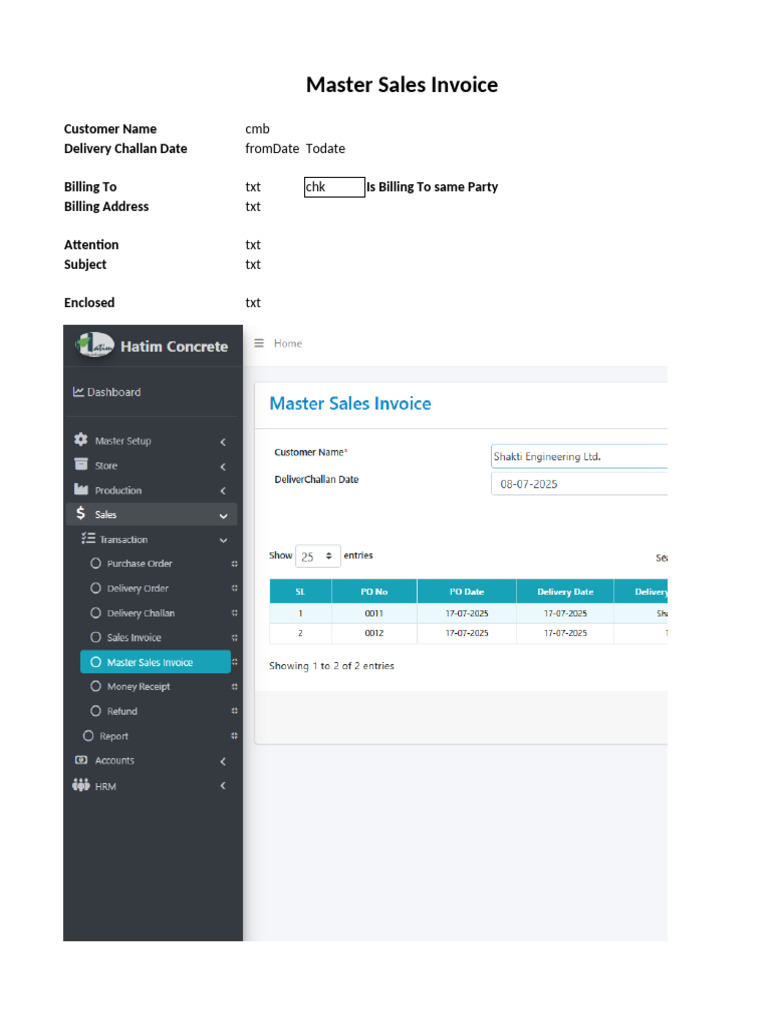
Task: Click circle icon beside Money Receipt
Action: [96, 686]
